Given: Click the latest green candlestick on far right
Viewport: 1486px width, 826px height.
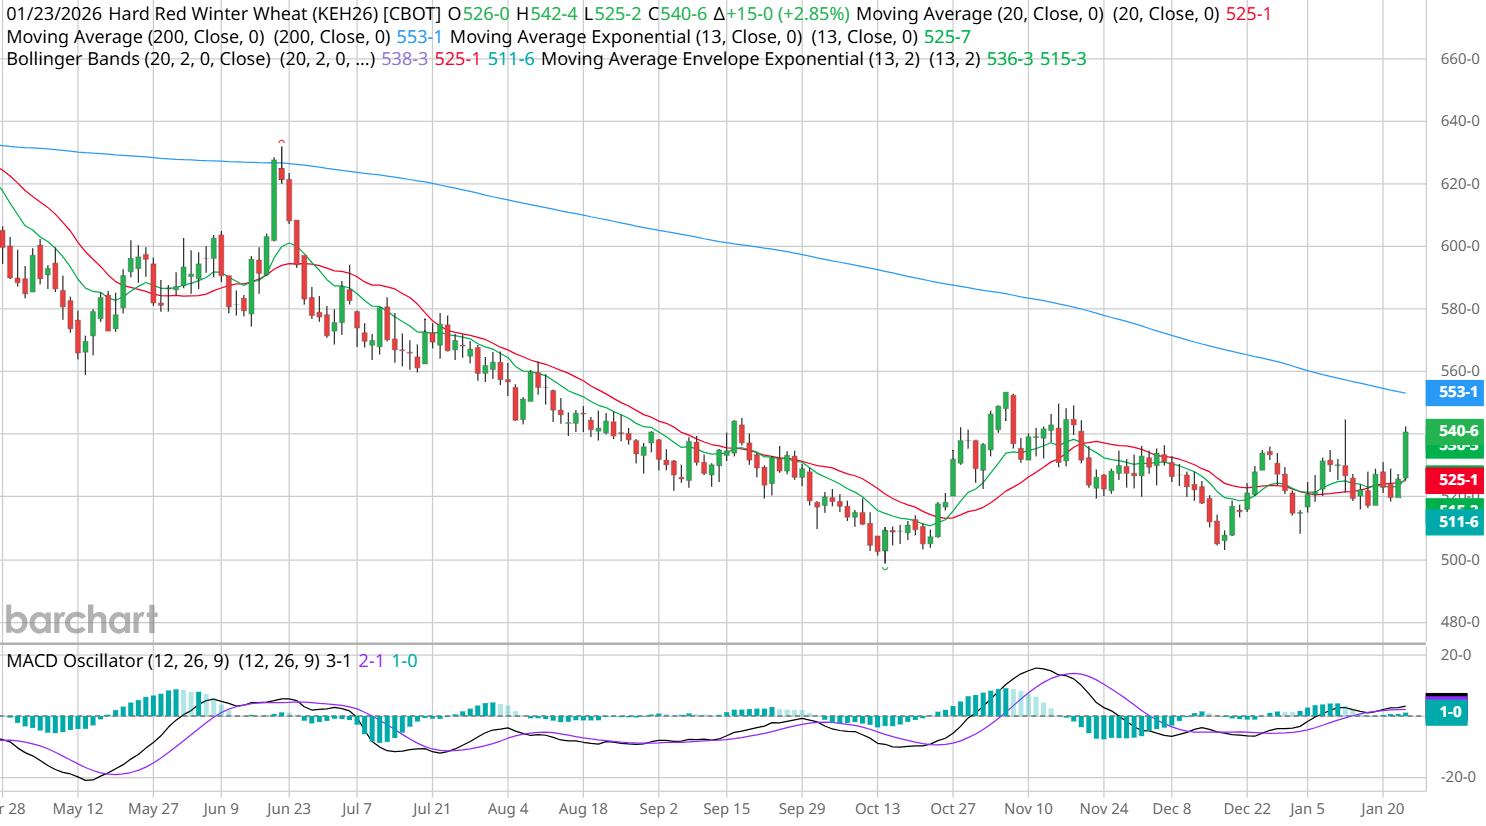Looking at the screenshot, I should [1405, 454].
